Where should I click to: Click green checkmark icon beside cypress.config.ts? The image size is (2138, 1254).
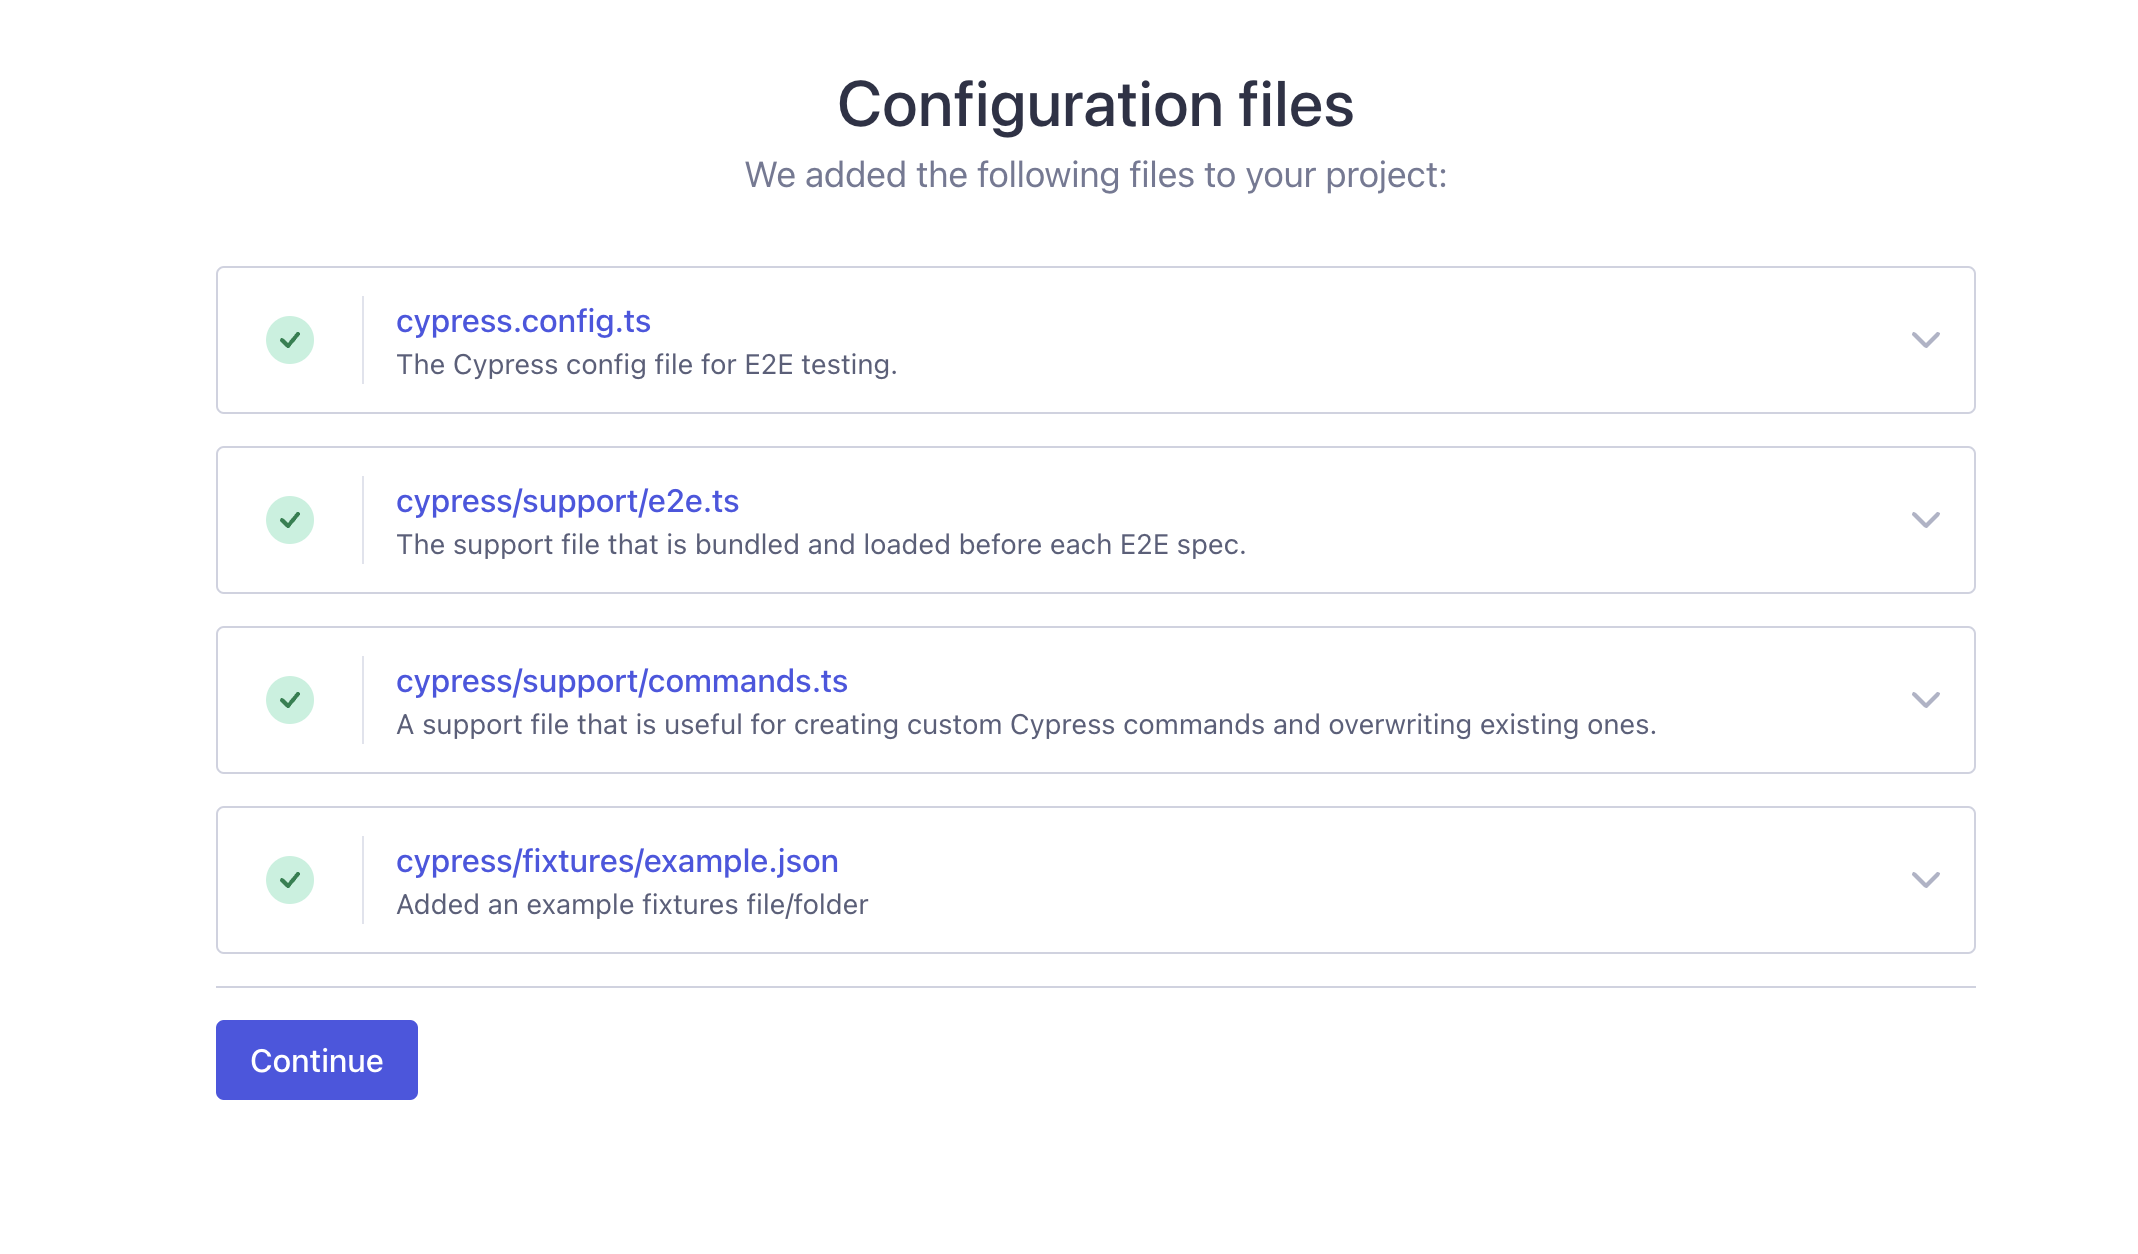tap(290, 340)
